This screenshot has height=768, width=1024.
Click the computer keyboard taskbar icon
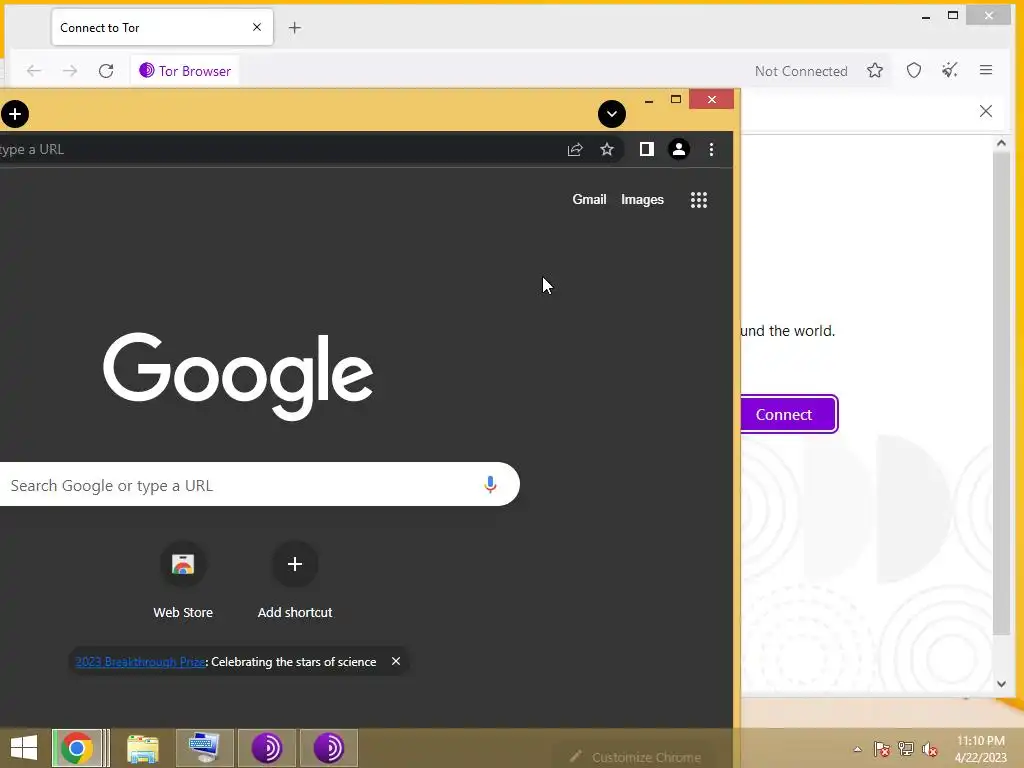[x=204, y=748]
